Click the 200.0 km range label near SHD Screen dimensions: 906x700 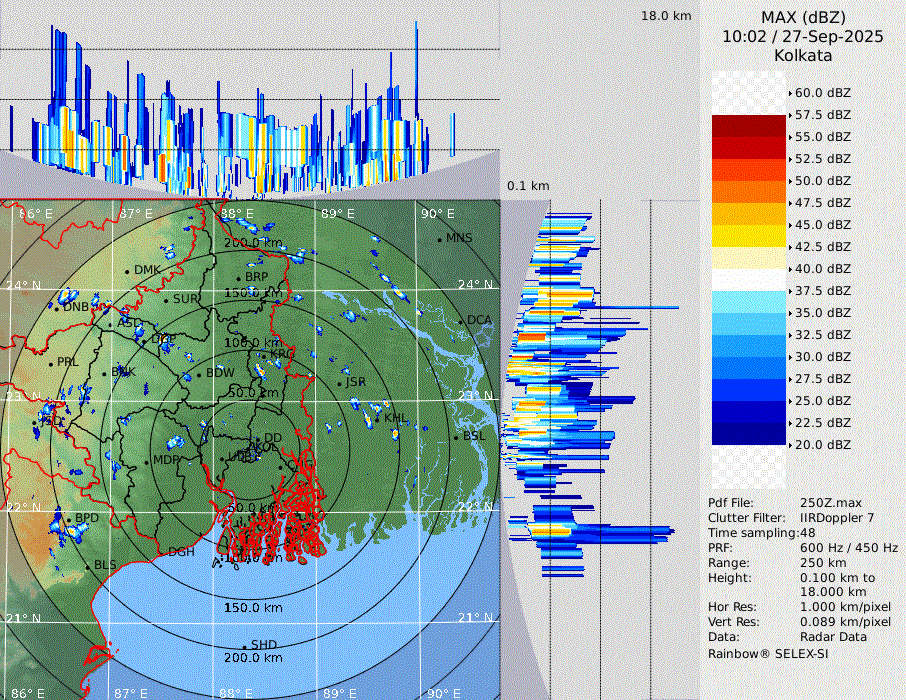pos(253,658)
